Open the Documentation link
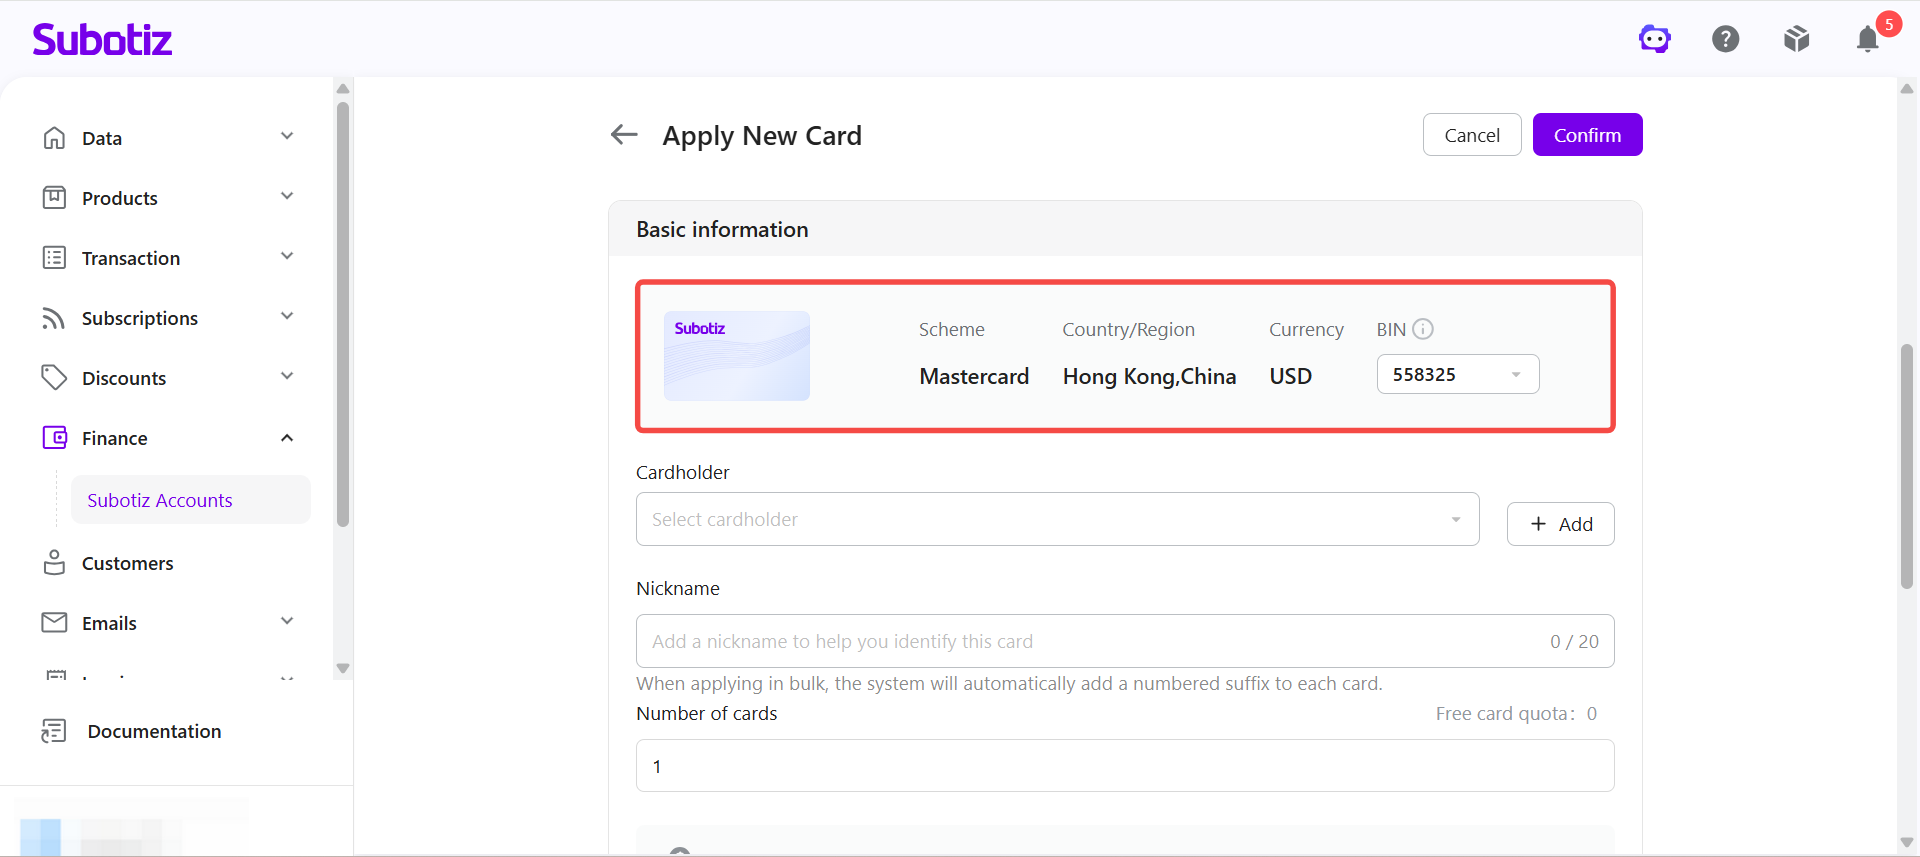 (x=154, y=731)
